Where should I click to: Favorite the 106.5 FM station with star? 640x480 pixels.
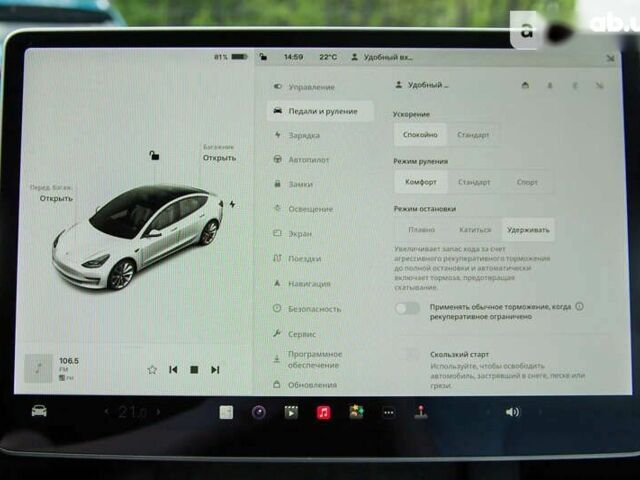pos(152,369)
